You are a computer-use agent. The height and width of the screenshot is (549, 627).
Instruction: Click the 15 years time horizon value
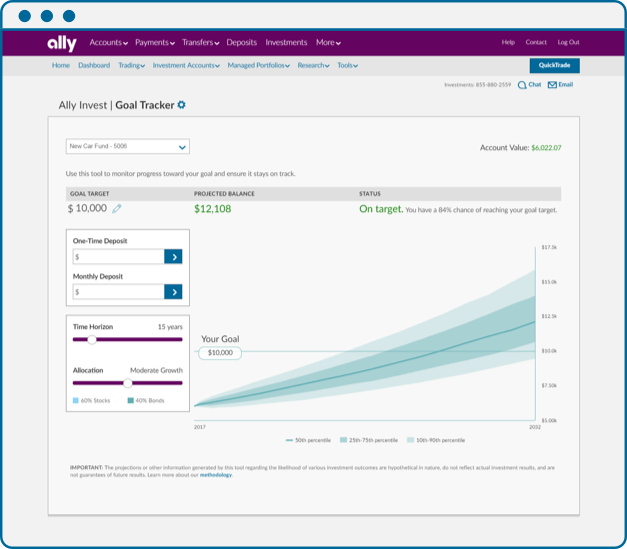tap(170, 327)
